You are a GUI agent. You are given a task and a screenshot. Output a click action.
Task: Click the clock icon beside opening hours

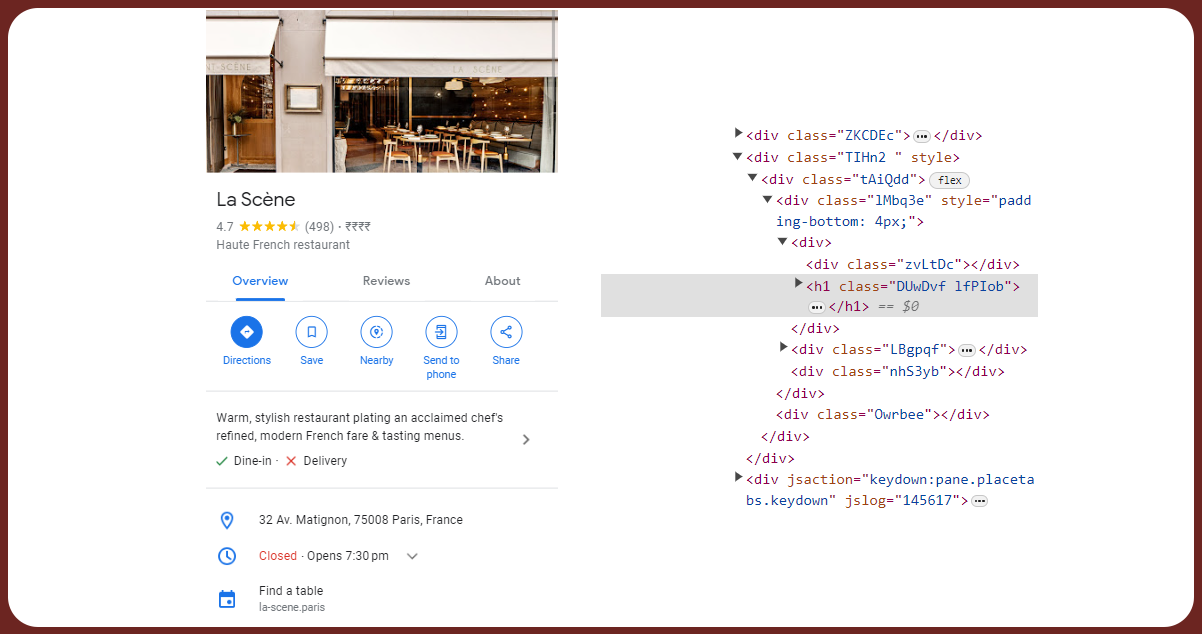click(x=227, y=556)
